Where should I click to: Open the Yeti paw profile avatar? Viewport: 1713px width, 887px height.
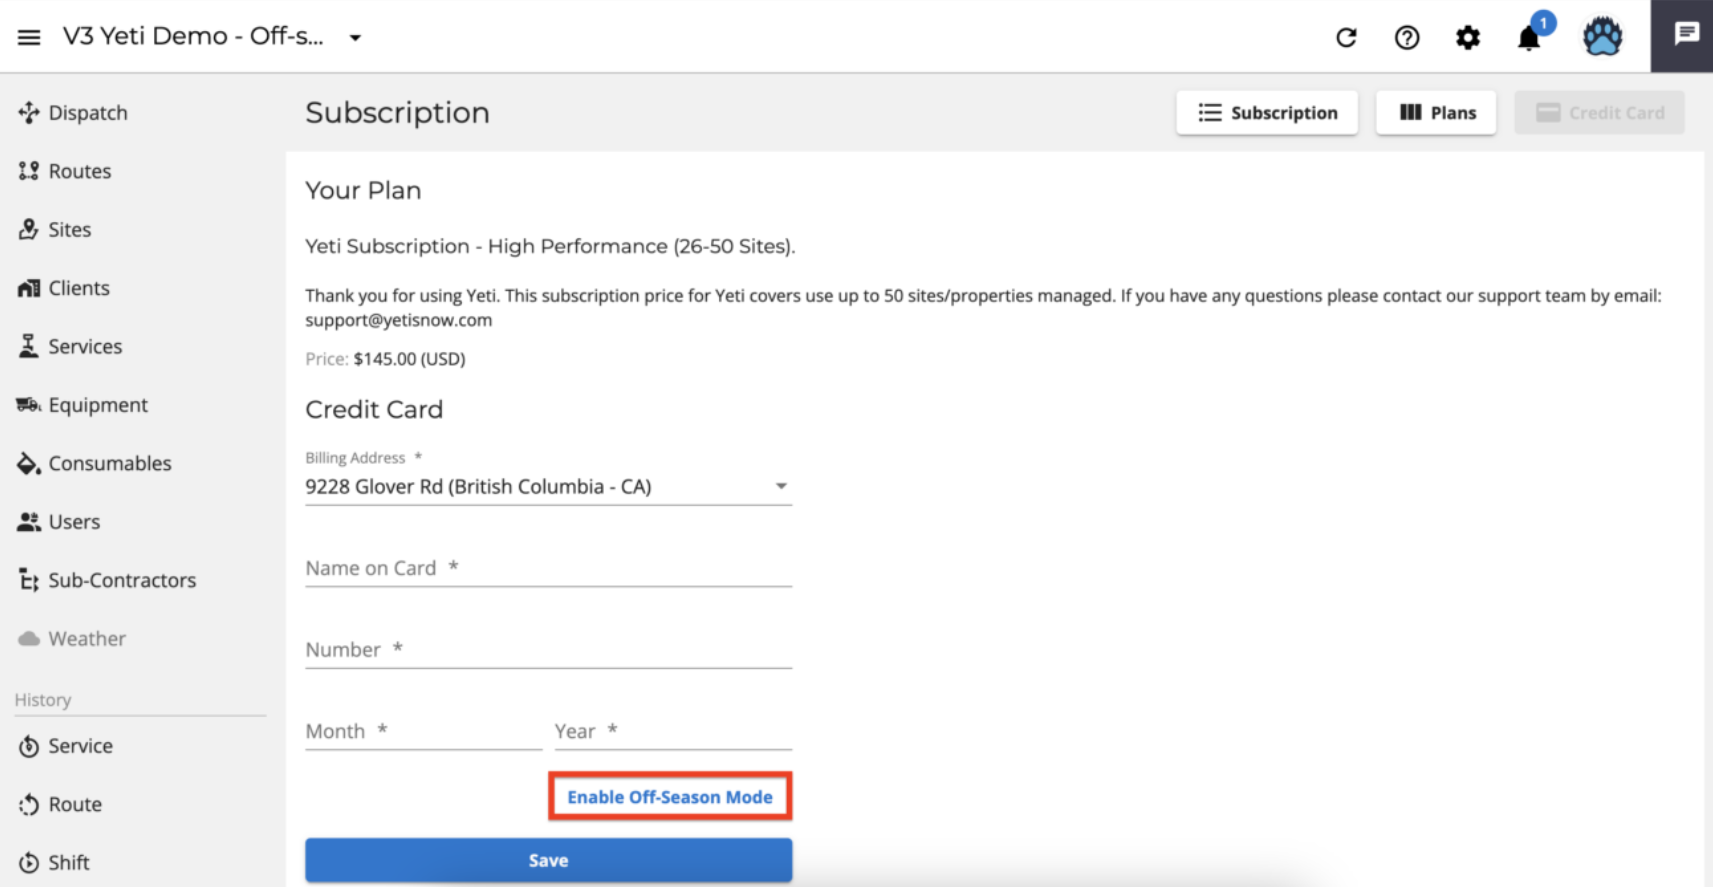[x=1602, y=37]
